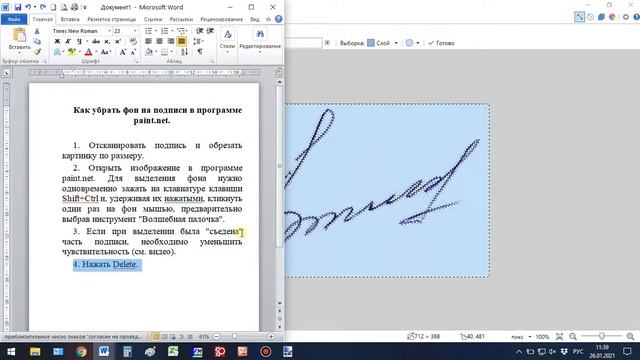Switch to the Разметка страницы tab
The image size is (640, 360).
coord(112,19)
